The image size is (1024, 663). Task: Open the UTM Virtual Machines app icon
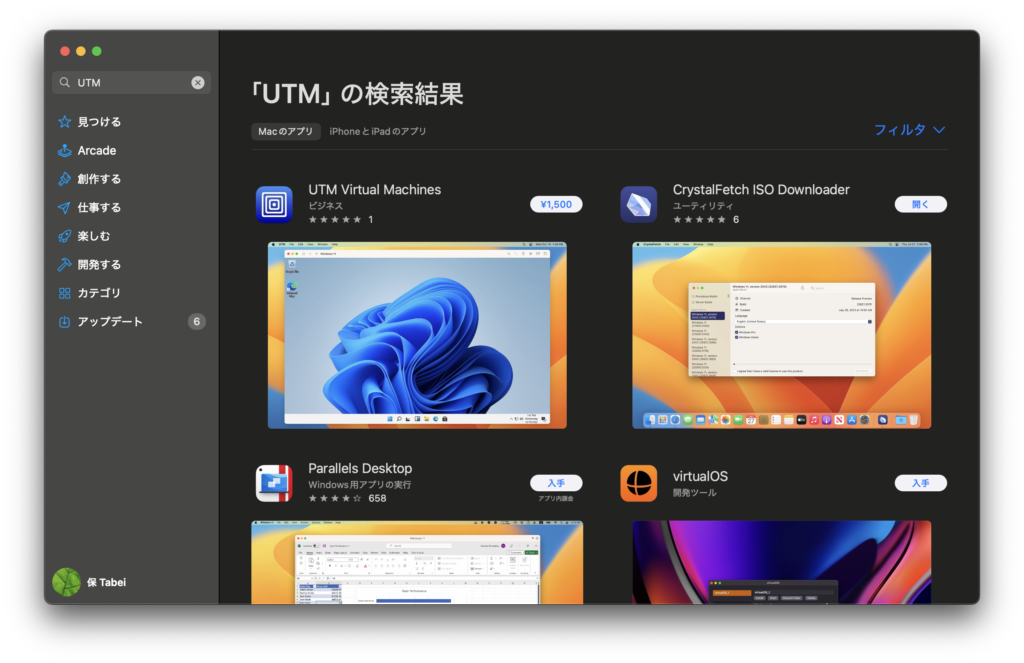coord(274,204)
